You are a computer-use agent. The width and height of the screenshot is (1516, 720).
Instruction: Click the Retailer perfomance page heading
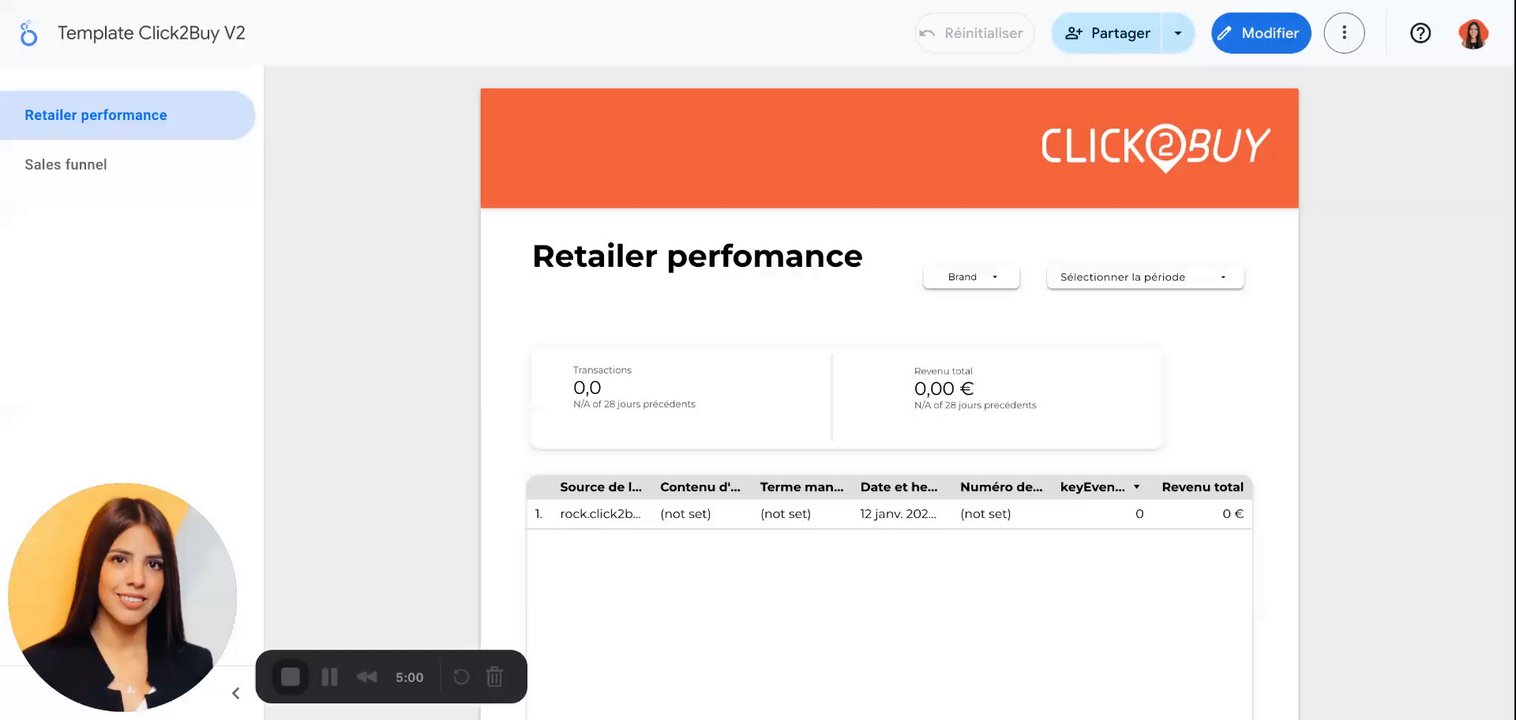coord(697,256)
